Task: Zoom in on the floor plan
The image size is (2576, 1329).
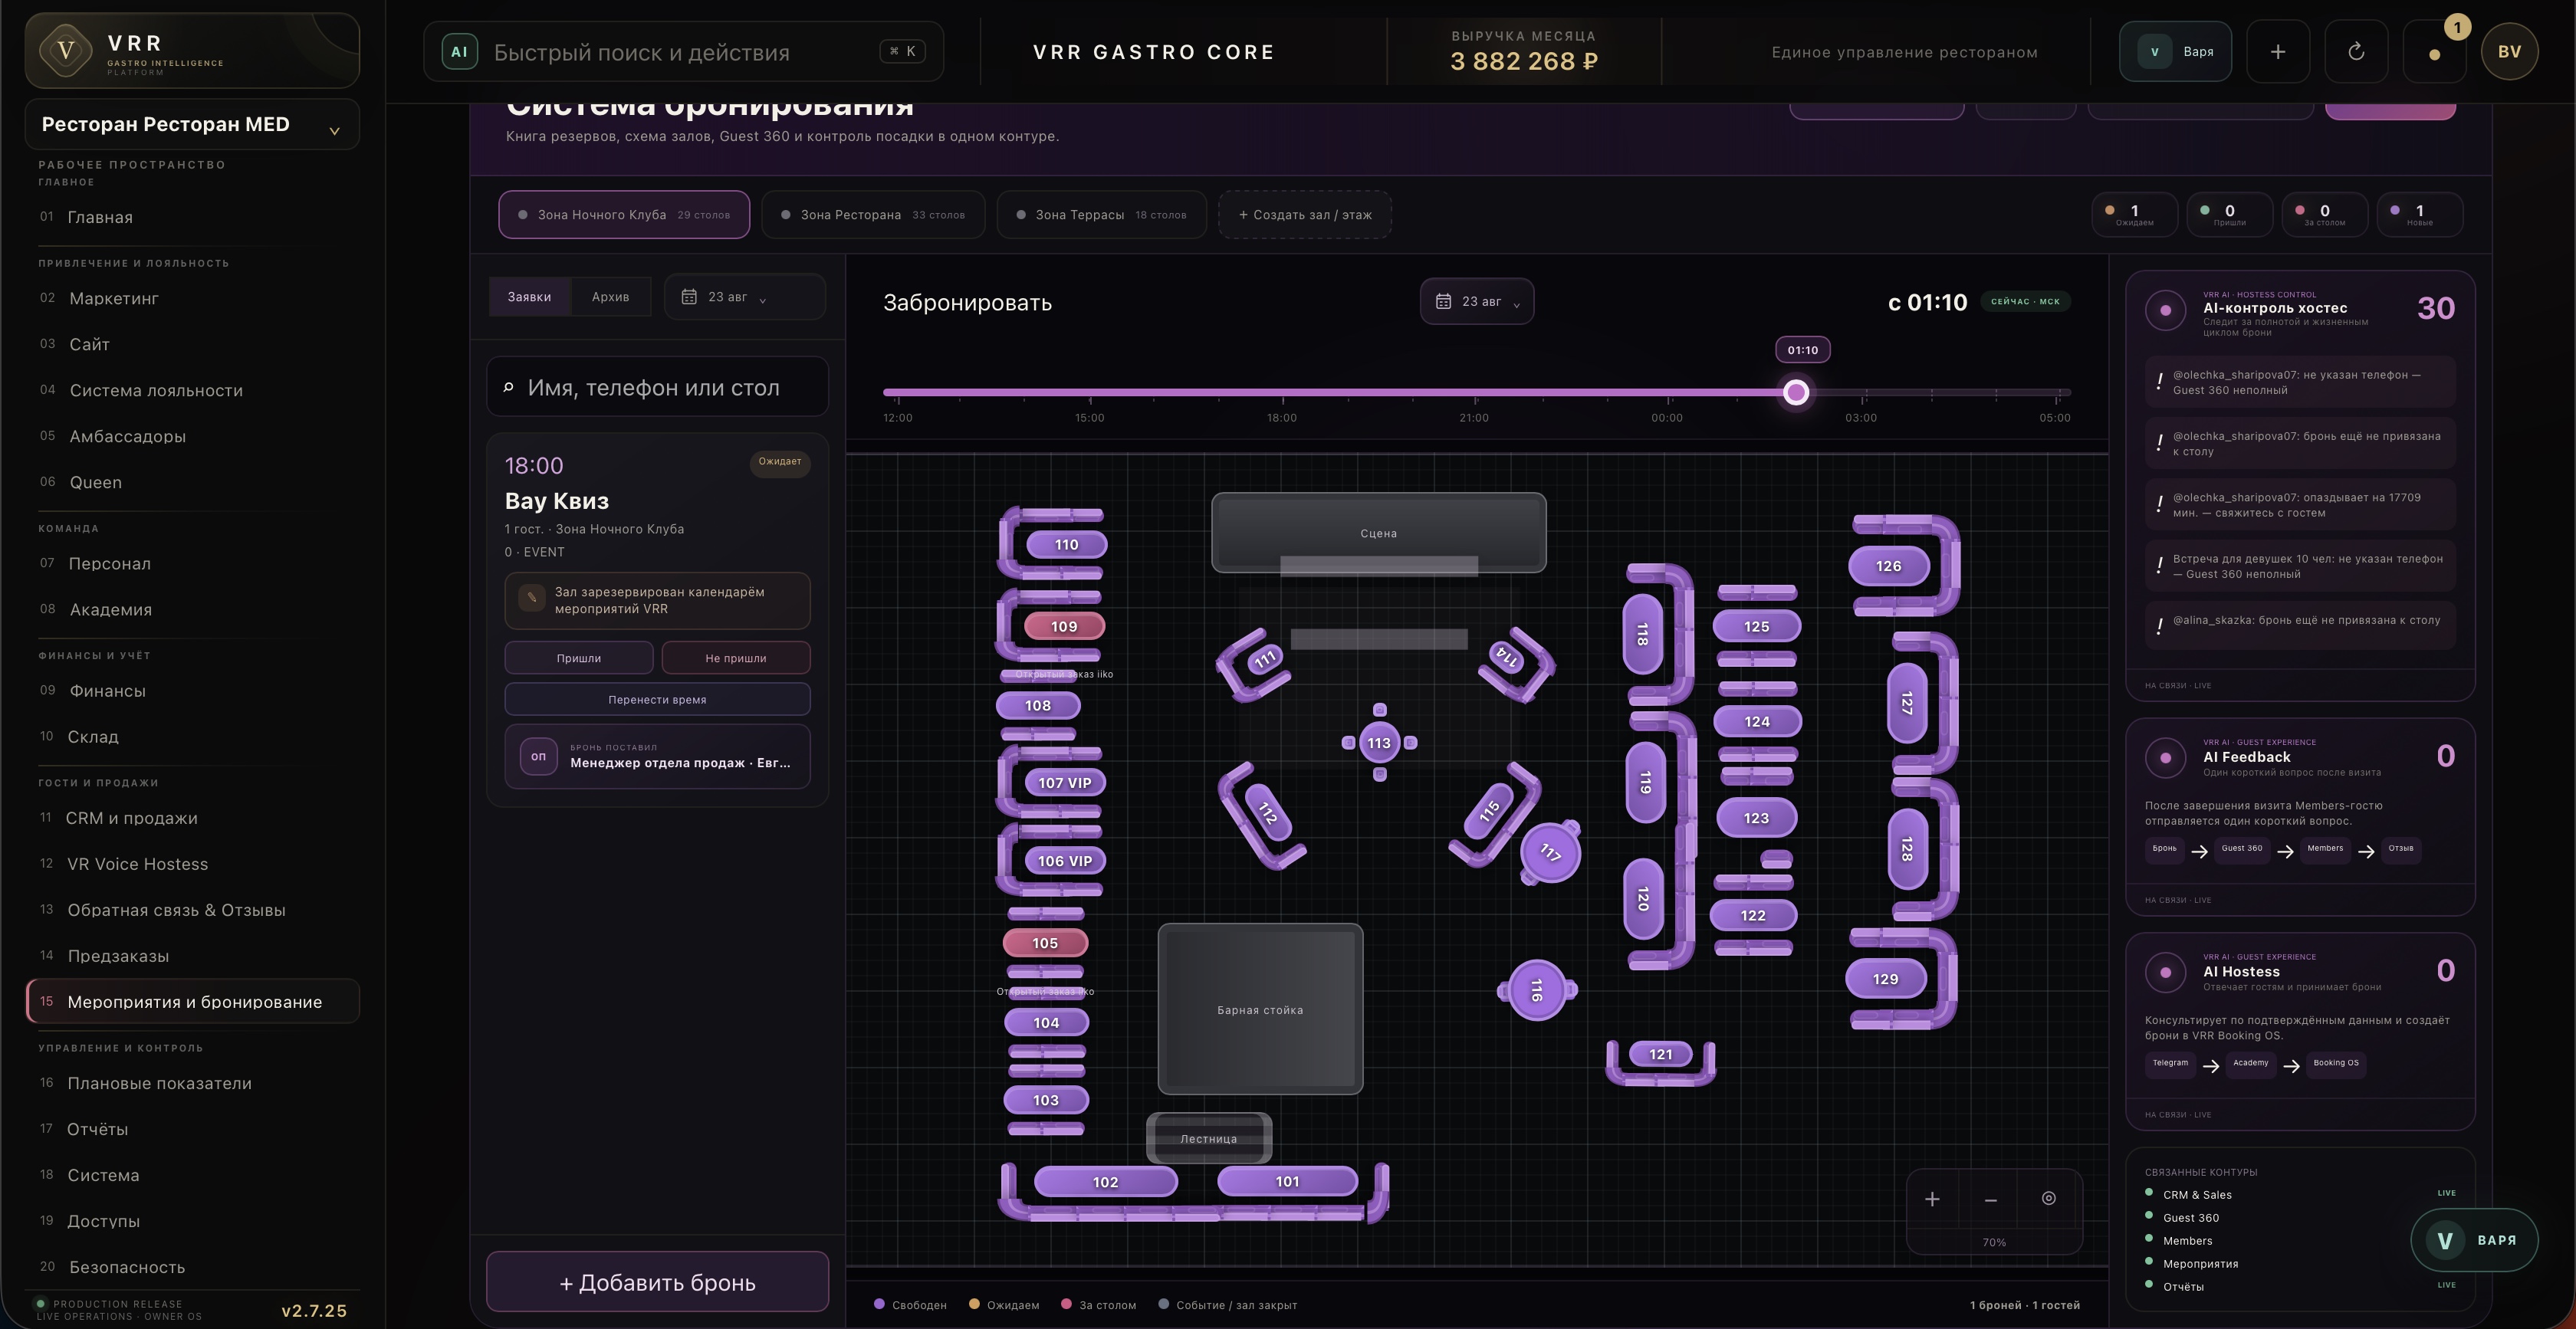Action: pyautogui.click(x=1932, y=1199)
